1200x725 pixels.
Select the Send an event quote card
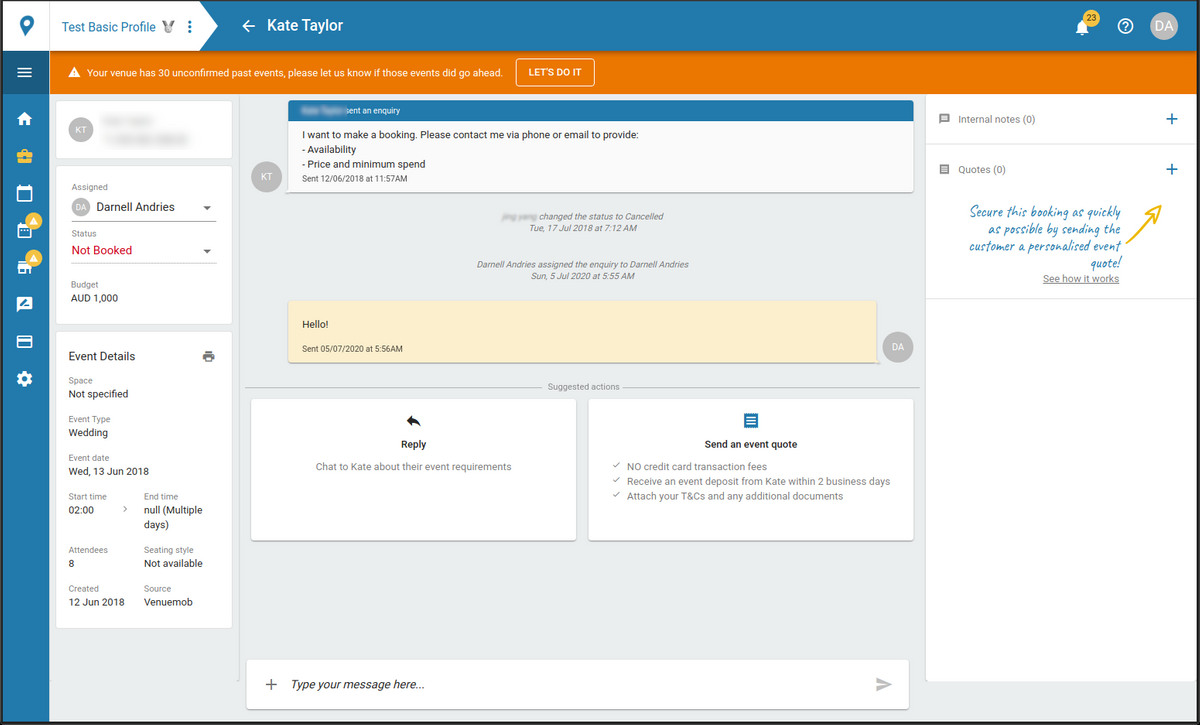click(750, 469)
